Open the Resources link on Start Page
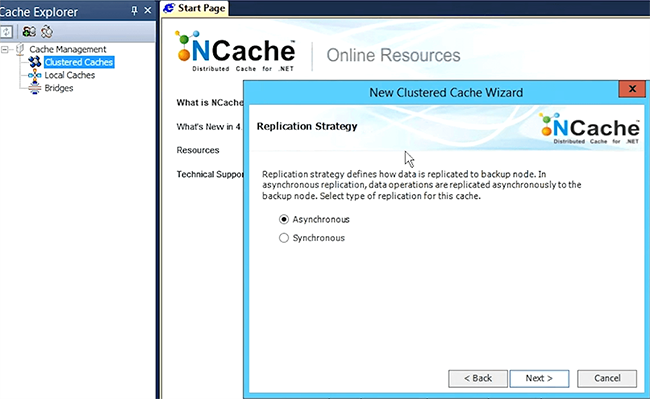 pyautogui.click(x=198, y=150)
